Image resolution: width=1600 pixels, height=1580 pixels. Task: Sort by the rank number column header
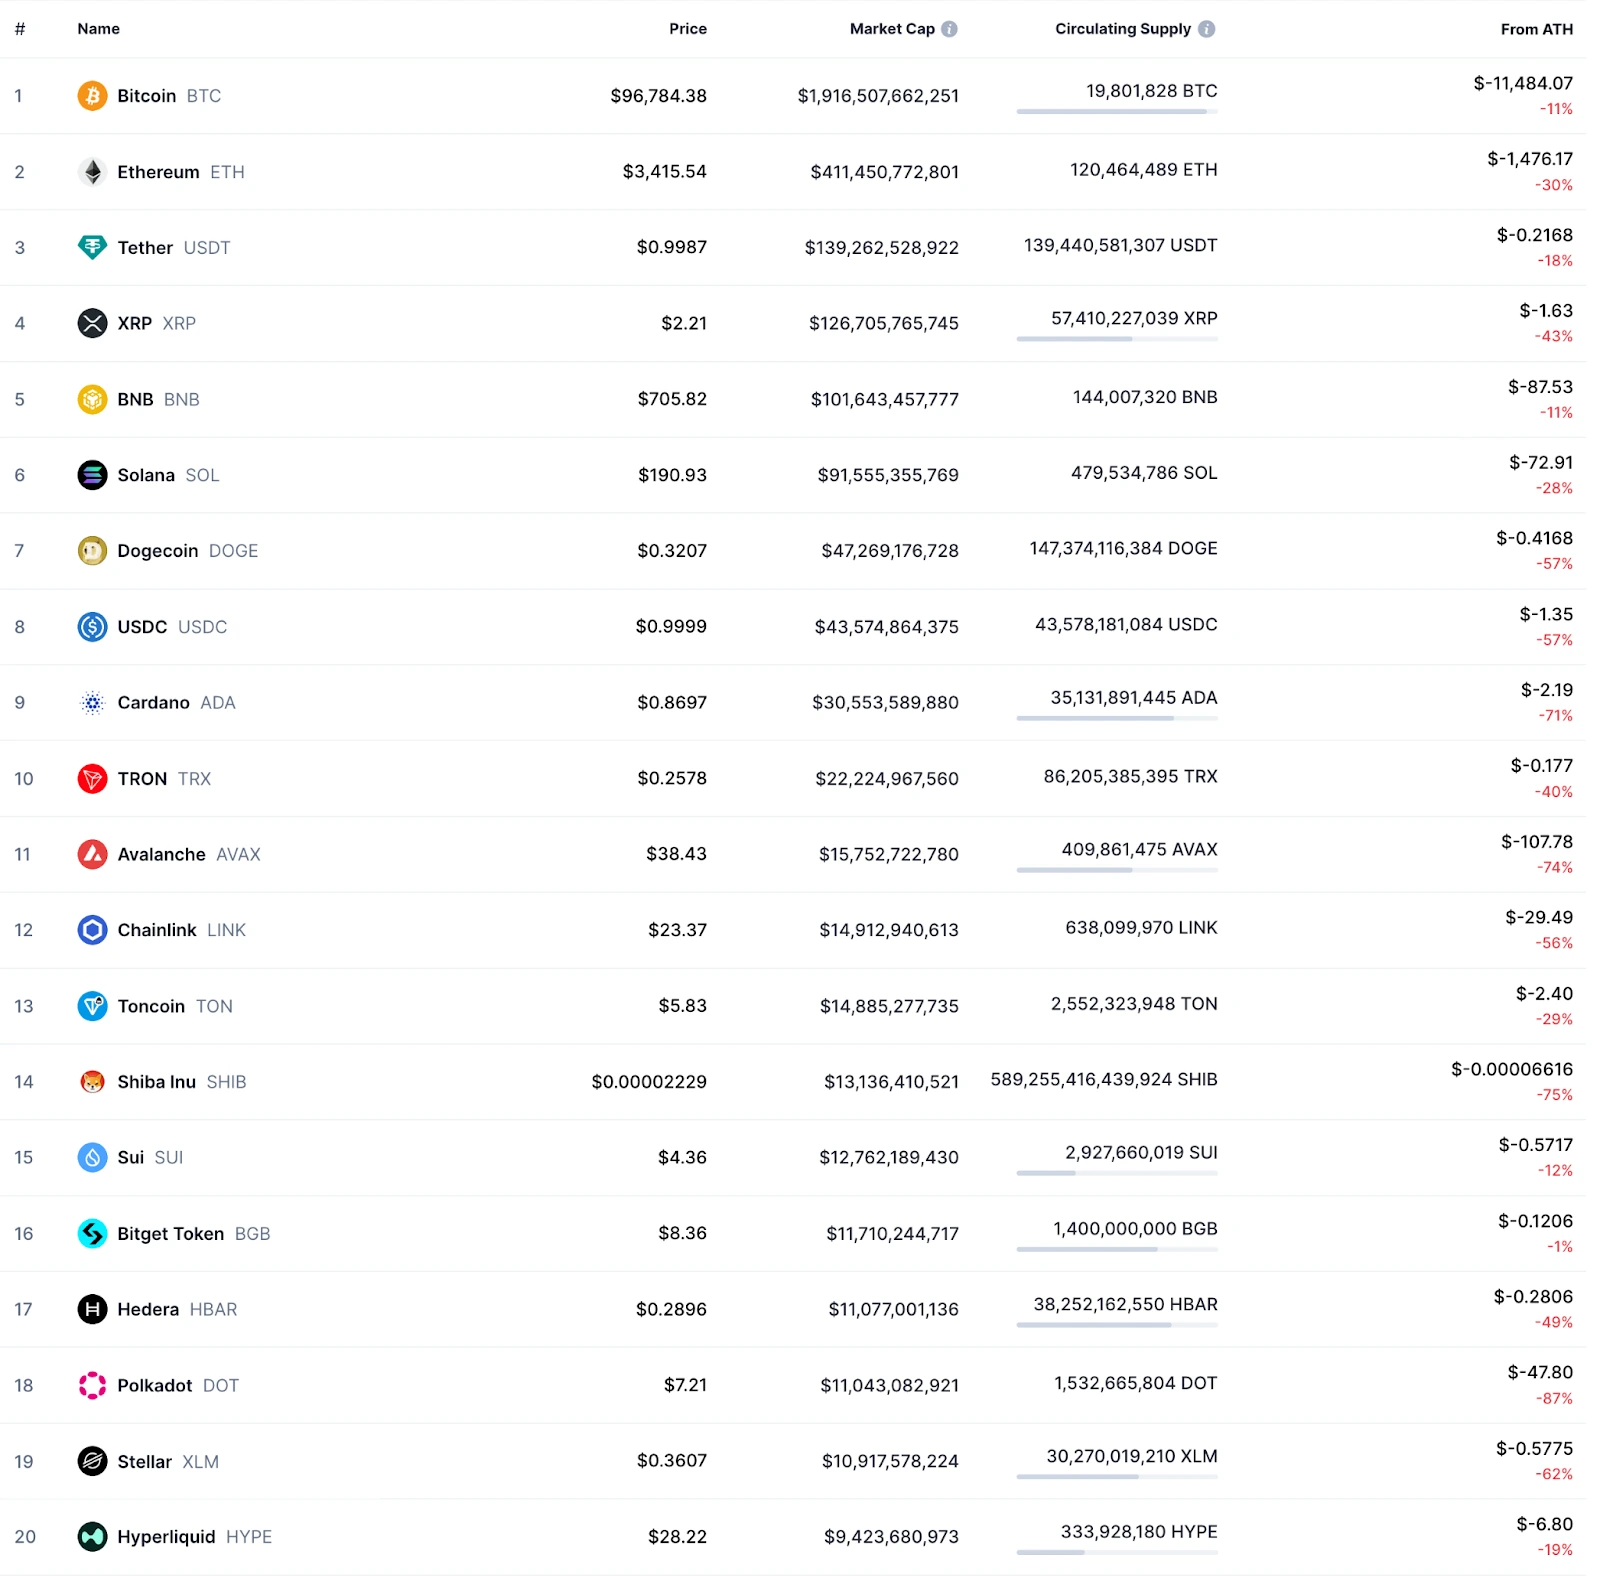click(x=20, y=29)
